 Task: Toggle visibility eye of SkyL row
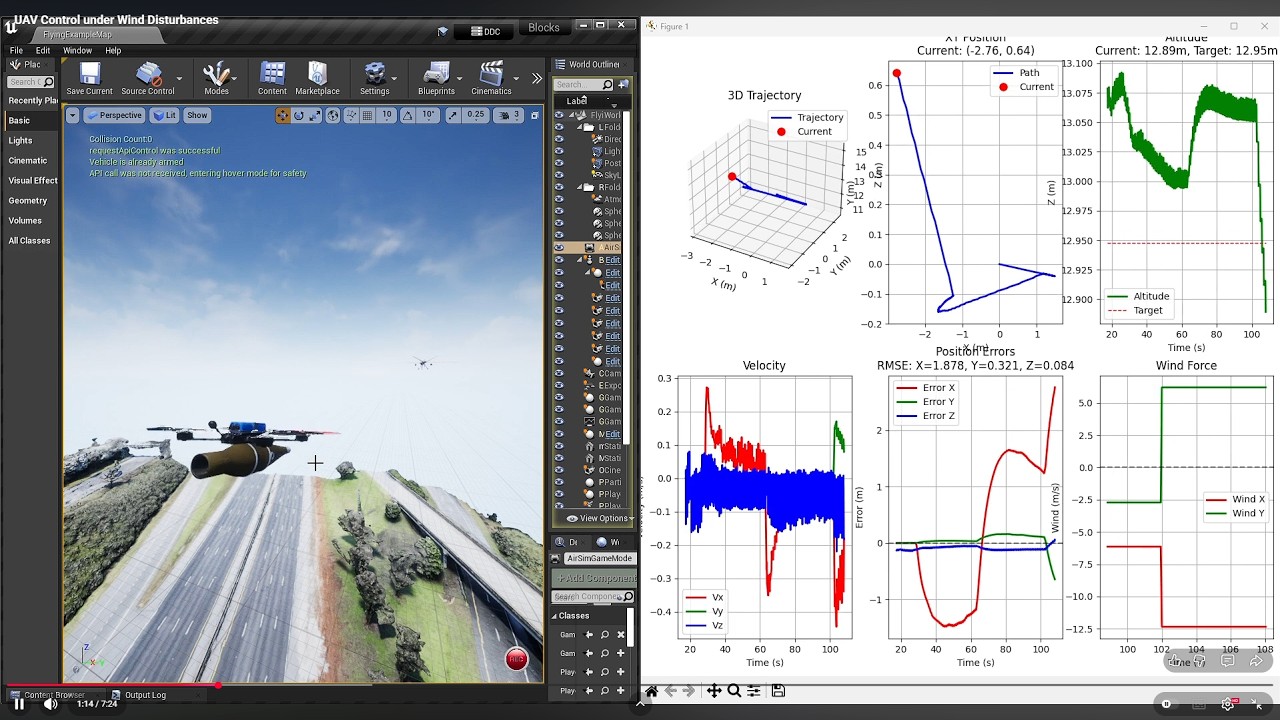pos(559,175)
